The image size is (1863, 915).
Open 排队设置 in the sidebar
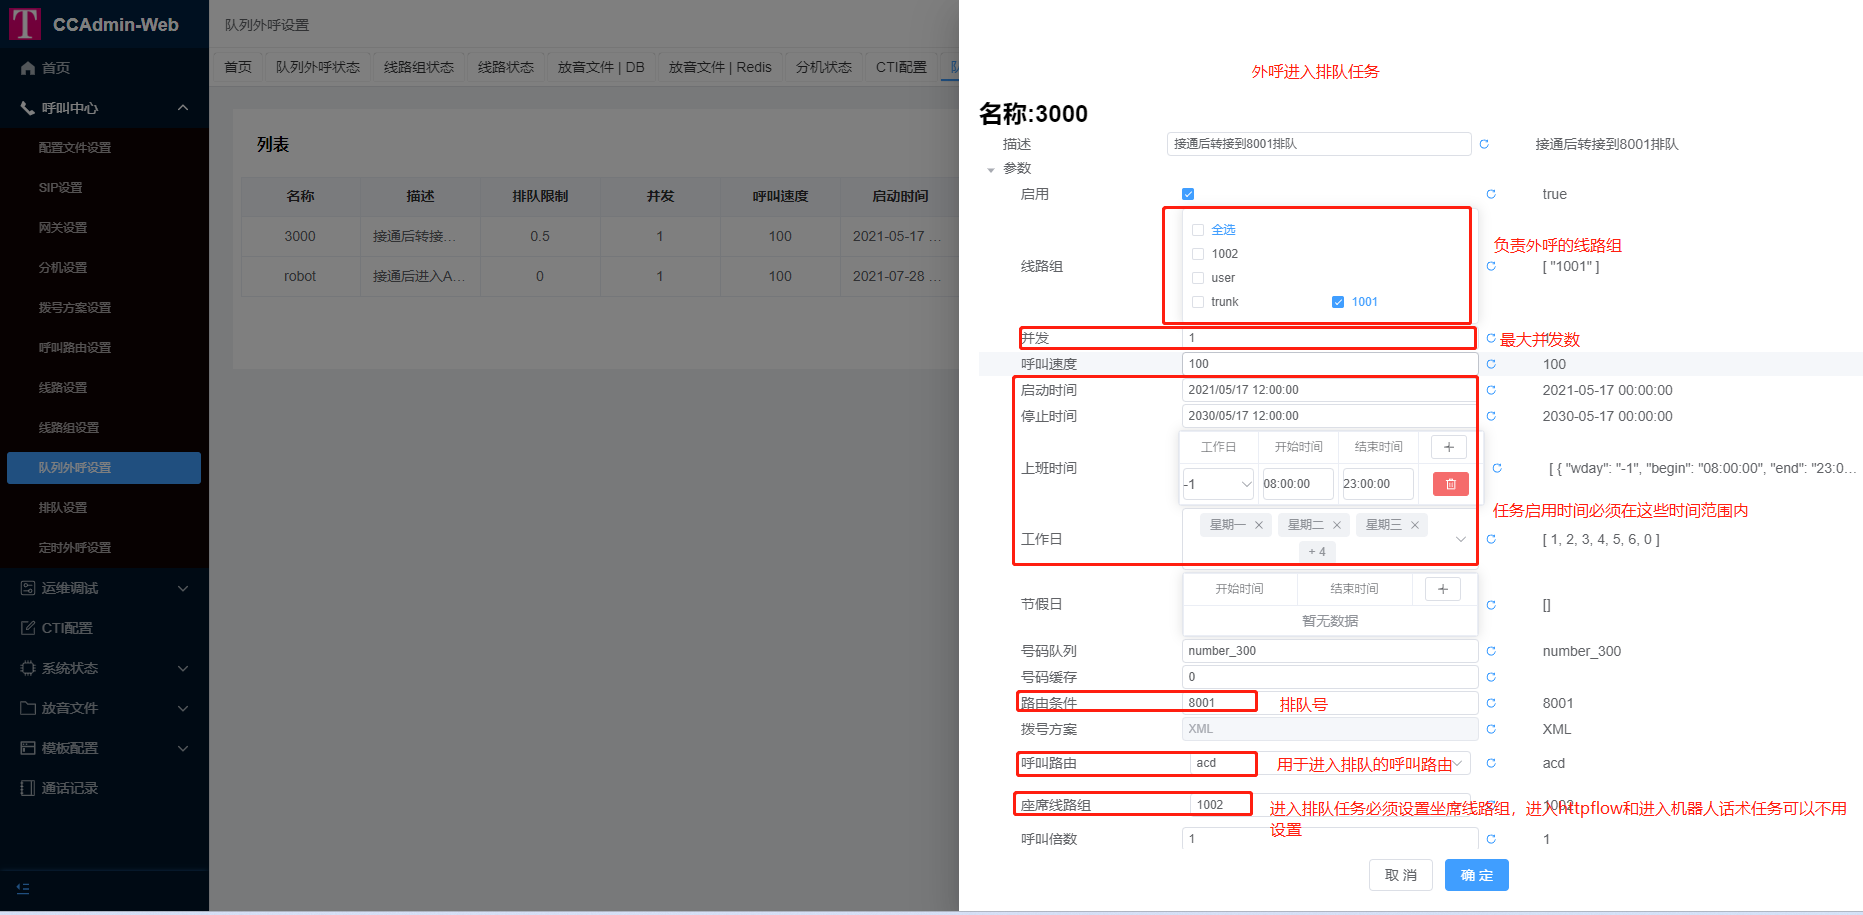click(x=63, y=508)
